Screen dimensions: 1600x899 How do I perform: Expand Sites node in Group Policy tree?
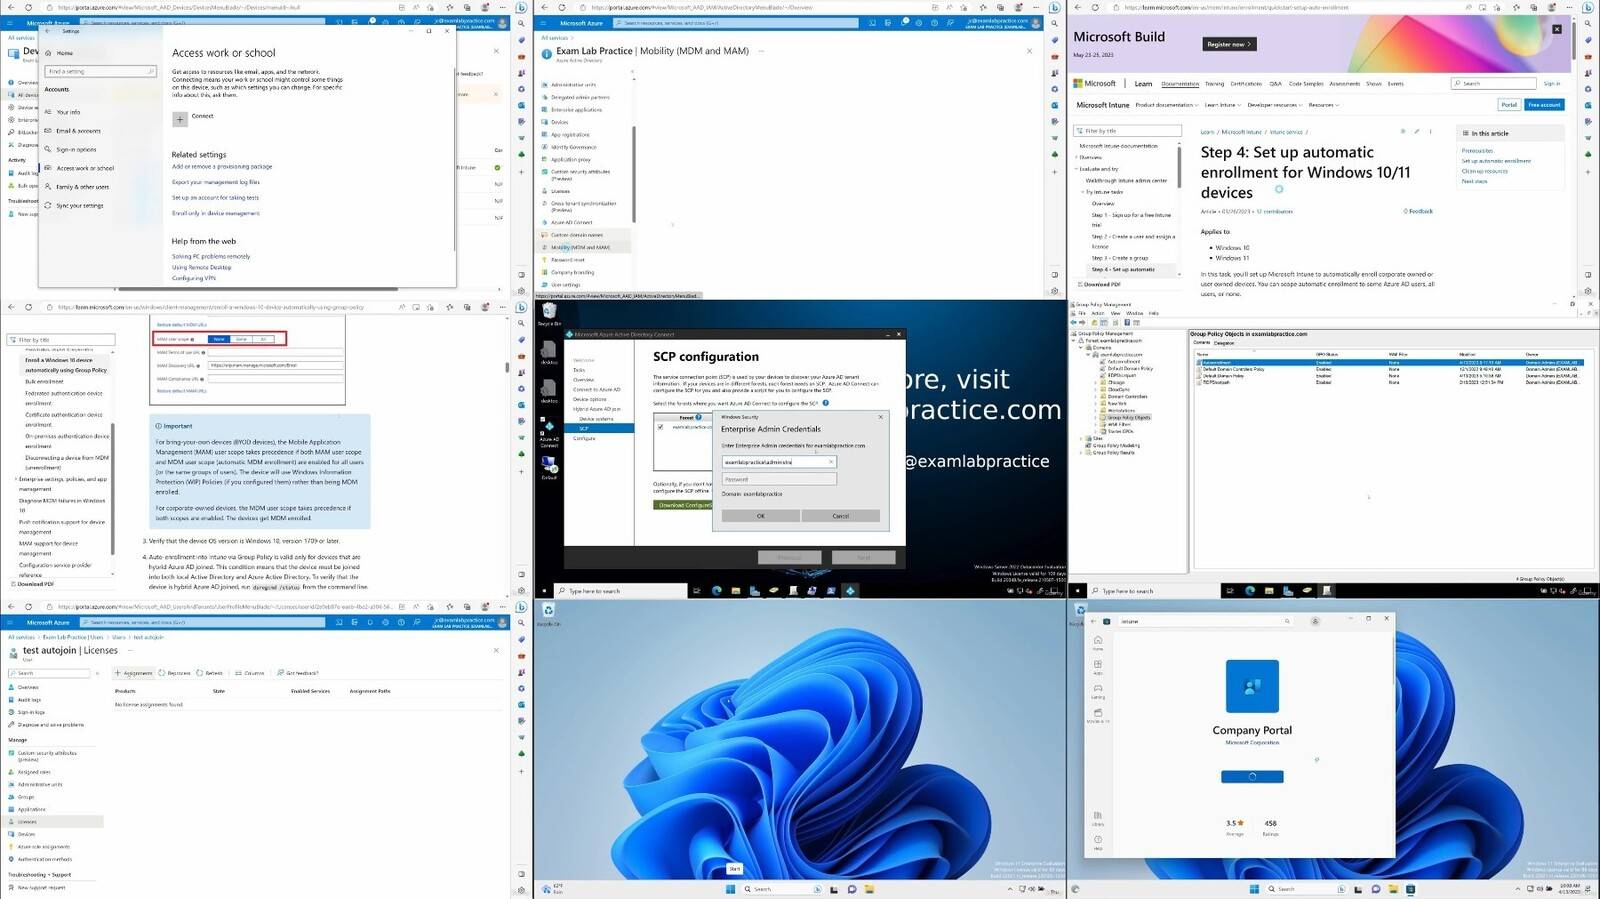click(x=1080, y=438)
